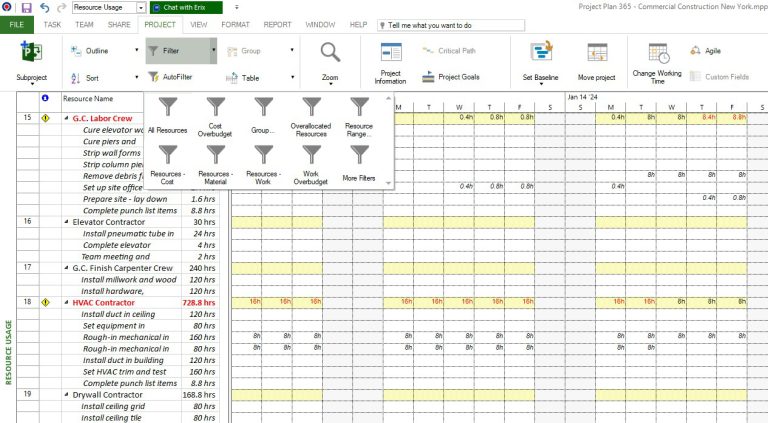768x423 pixels.
Task: Select the Resources - Cost filter
Action: (x=168, y=164)
